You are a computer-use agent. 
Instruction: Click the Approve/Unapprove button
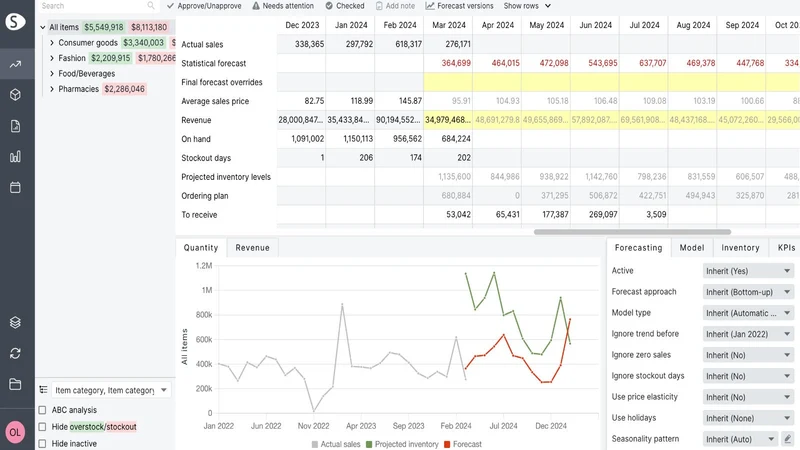[x=204, y=6]
